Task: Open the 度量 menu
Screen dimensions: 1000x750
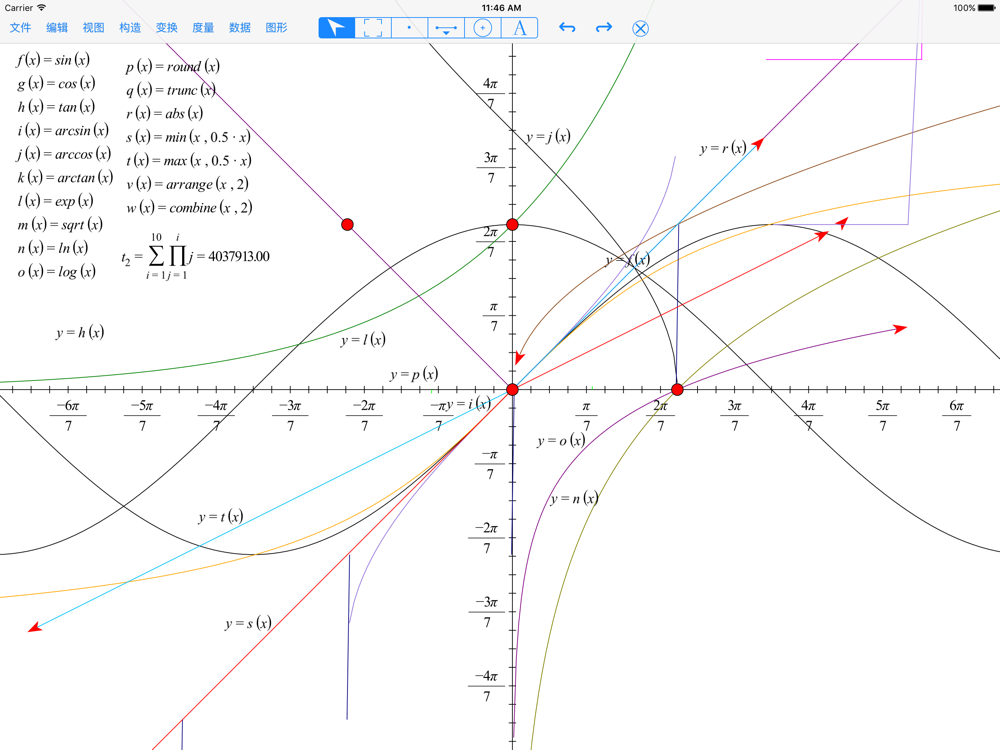Action: tap(203, 28)
